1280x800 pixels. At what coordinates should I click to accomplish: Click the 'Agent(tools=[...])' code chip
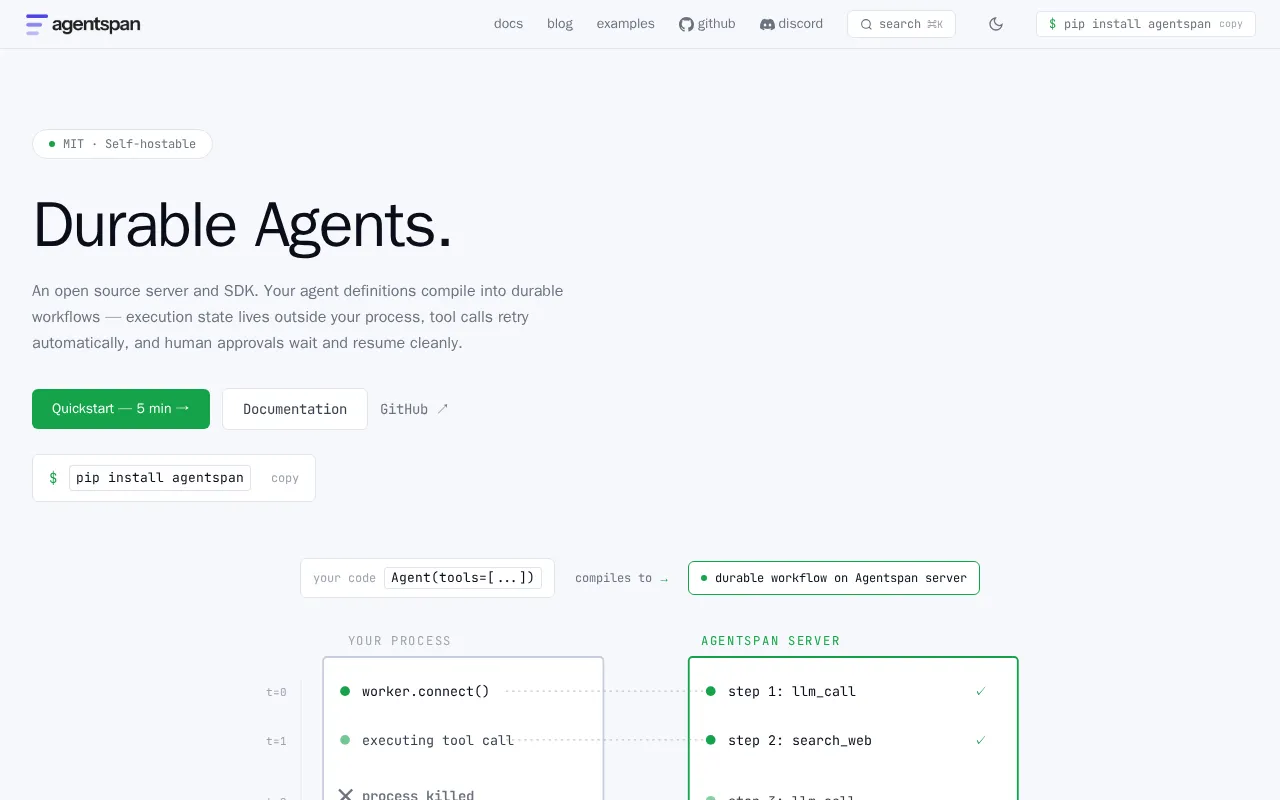463,578
